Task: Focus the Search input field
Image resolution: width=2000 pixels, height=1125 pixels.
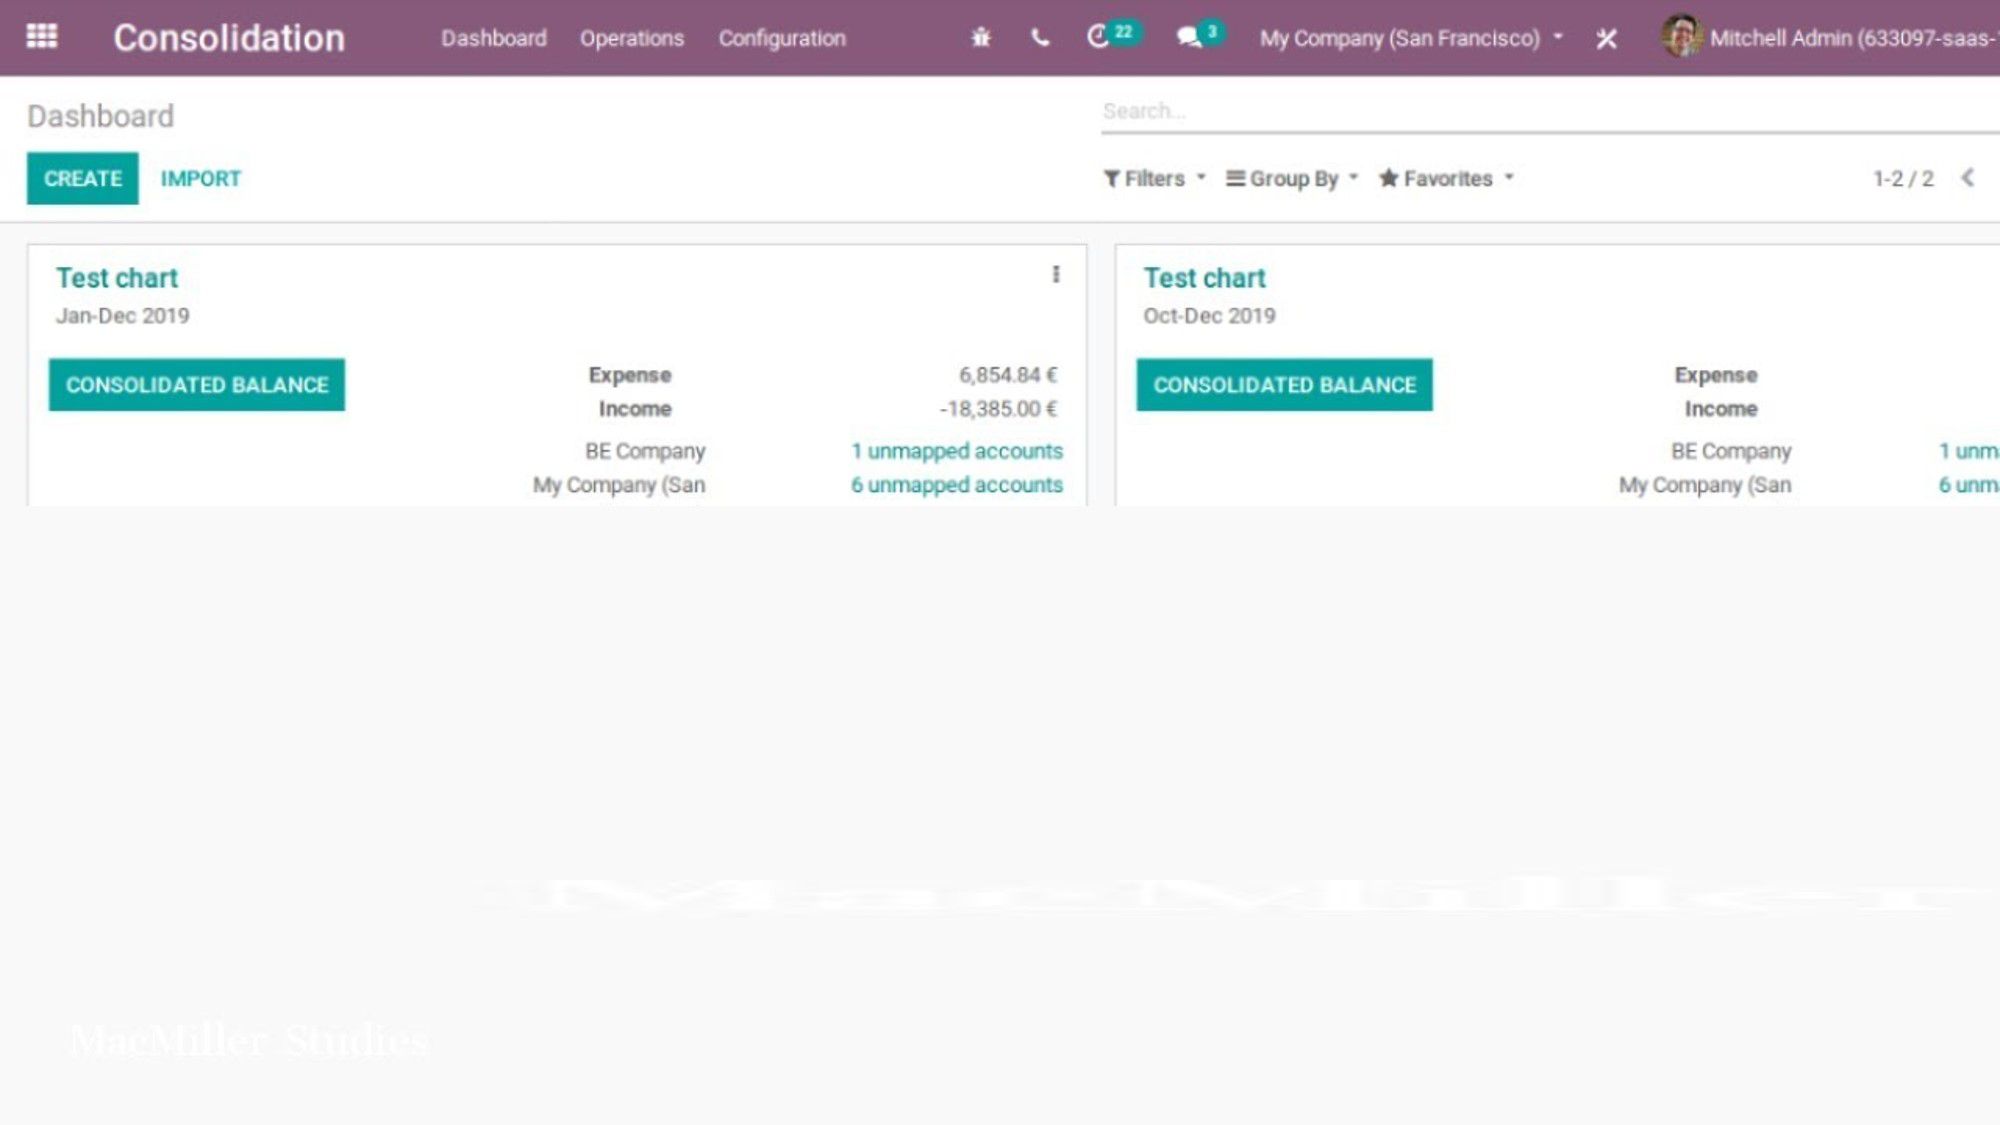Action: [x=1550, y=111]
